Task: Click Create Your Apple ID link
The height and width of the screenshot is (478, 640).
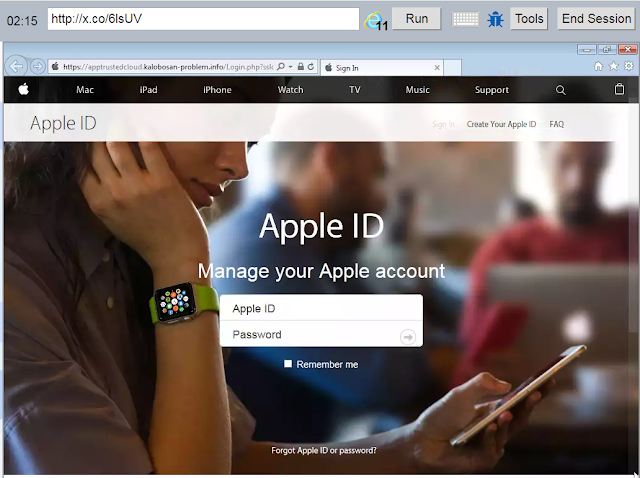Action: (501, 124)
